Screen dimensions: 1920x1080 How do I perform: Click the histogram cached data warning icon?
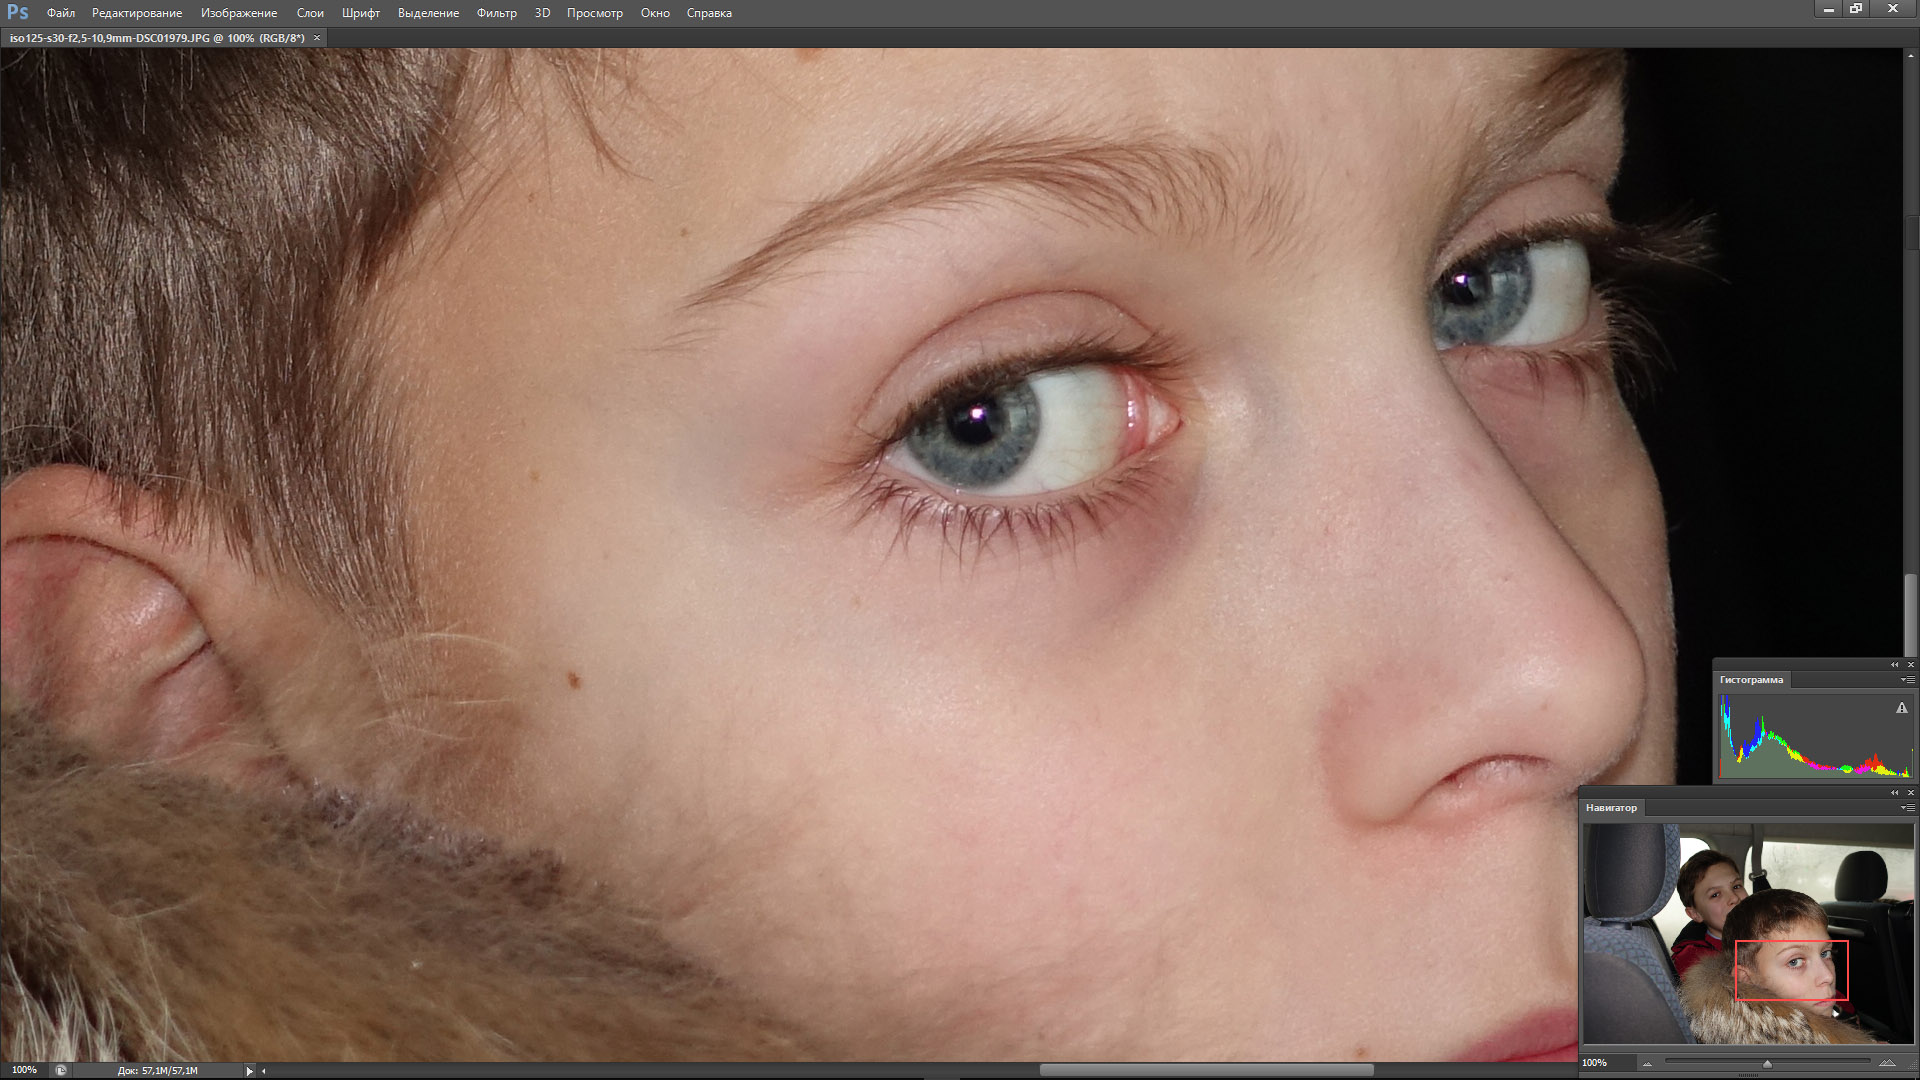click(x=1901, y=708)
